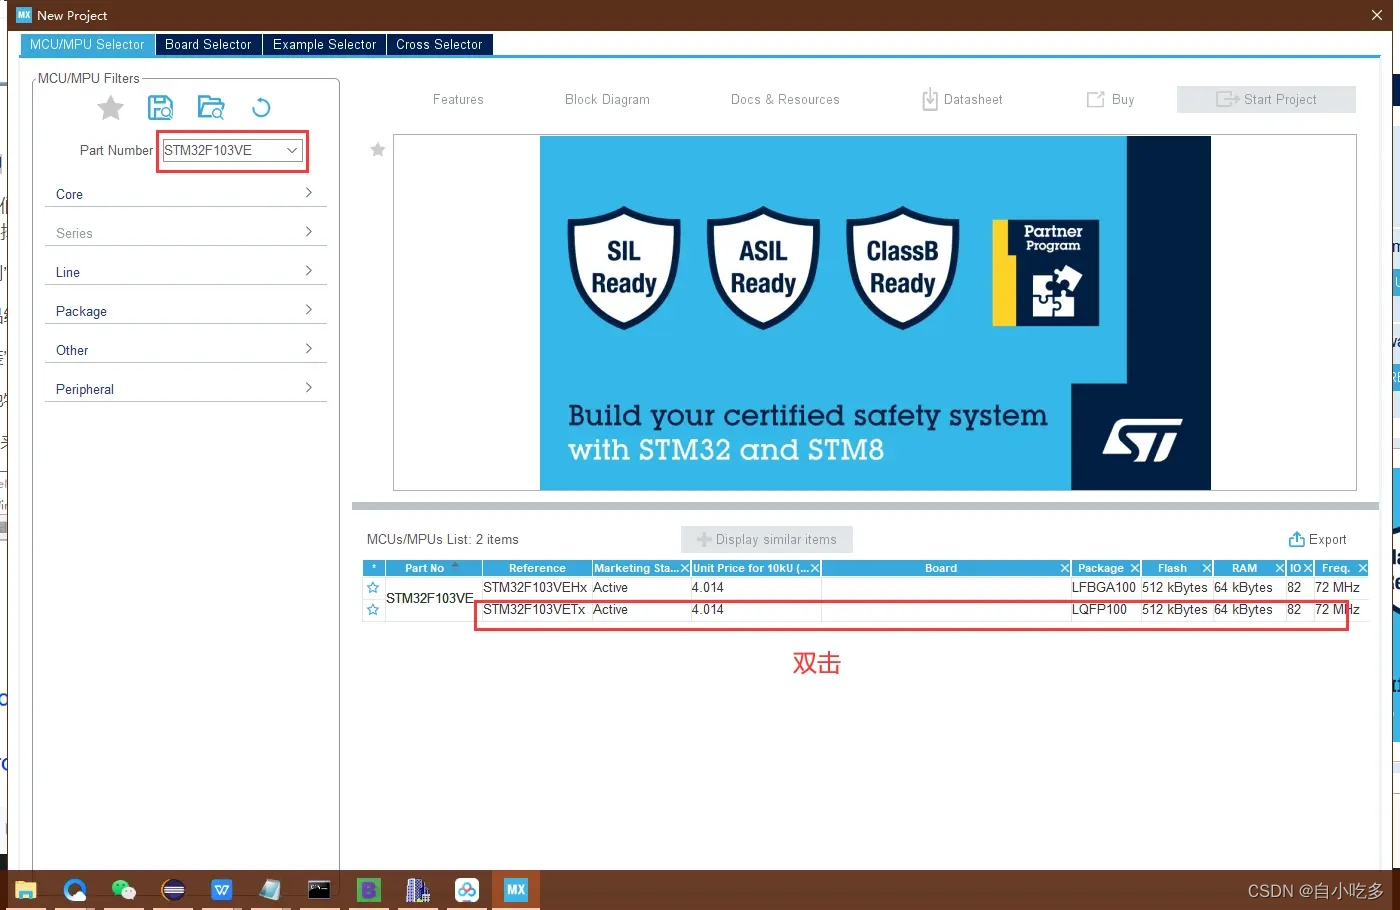Close the New Project window
Image resolution: width=1400 pixels, height=910 pixels.
1377,15
